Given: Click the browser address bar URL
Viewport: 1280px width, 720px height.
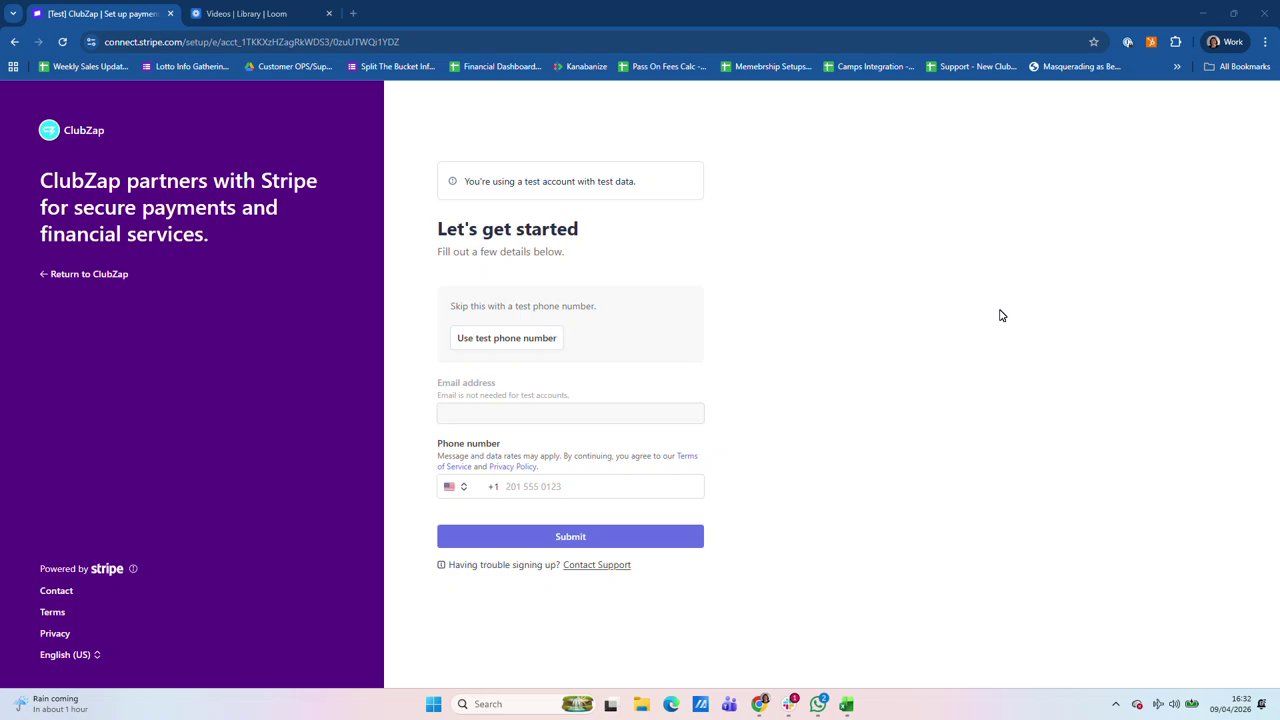Looking at the screenshot, I should click(x=252, y=42).
